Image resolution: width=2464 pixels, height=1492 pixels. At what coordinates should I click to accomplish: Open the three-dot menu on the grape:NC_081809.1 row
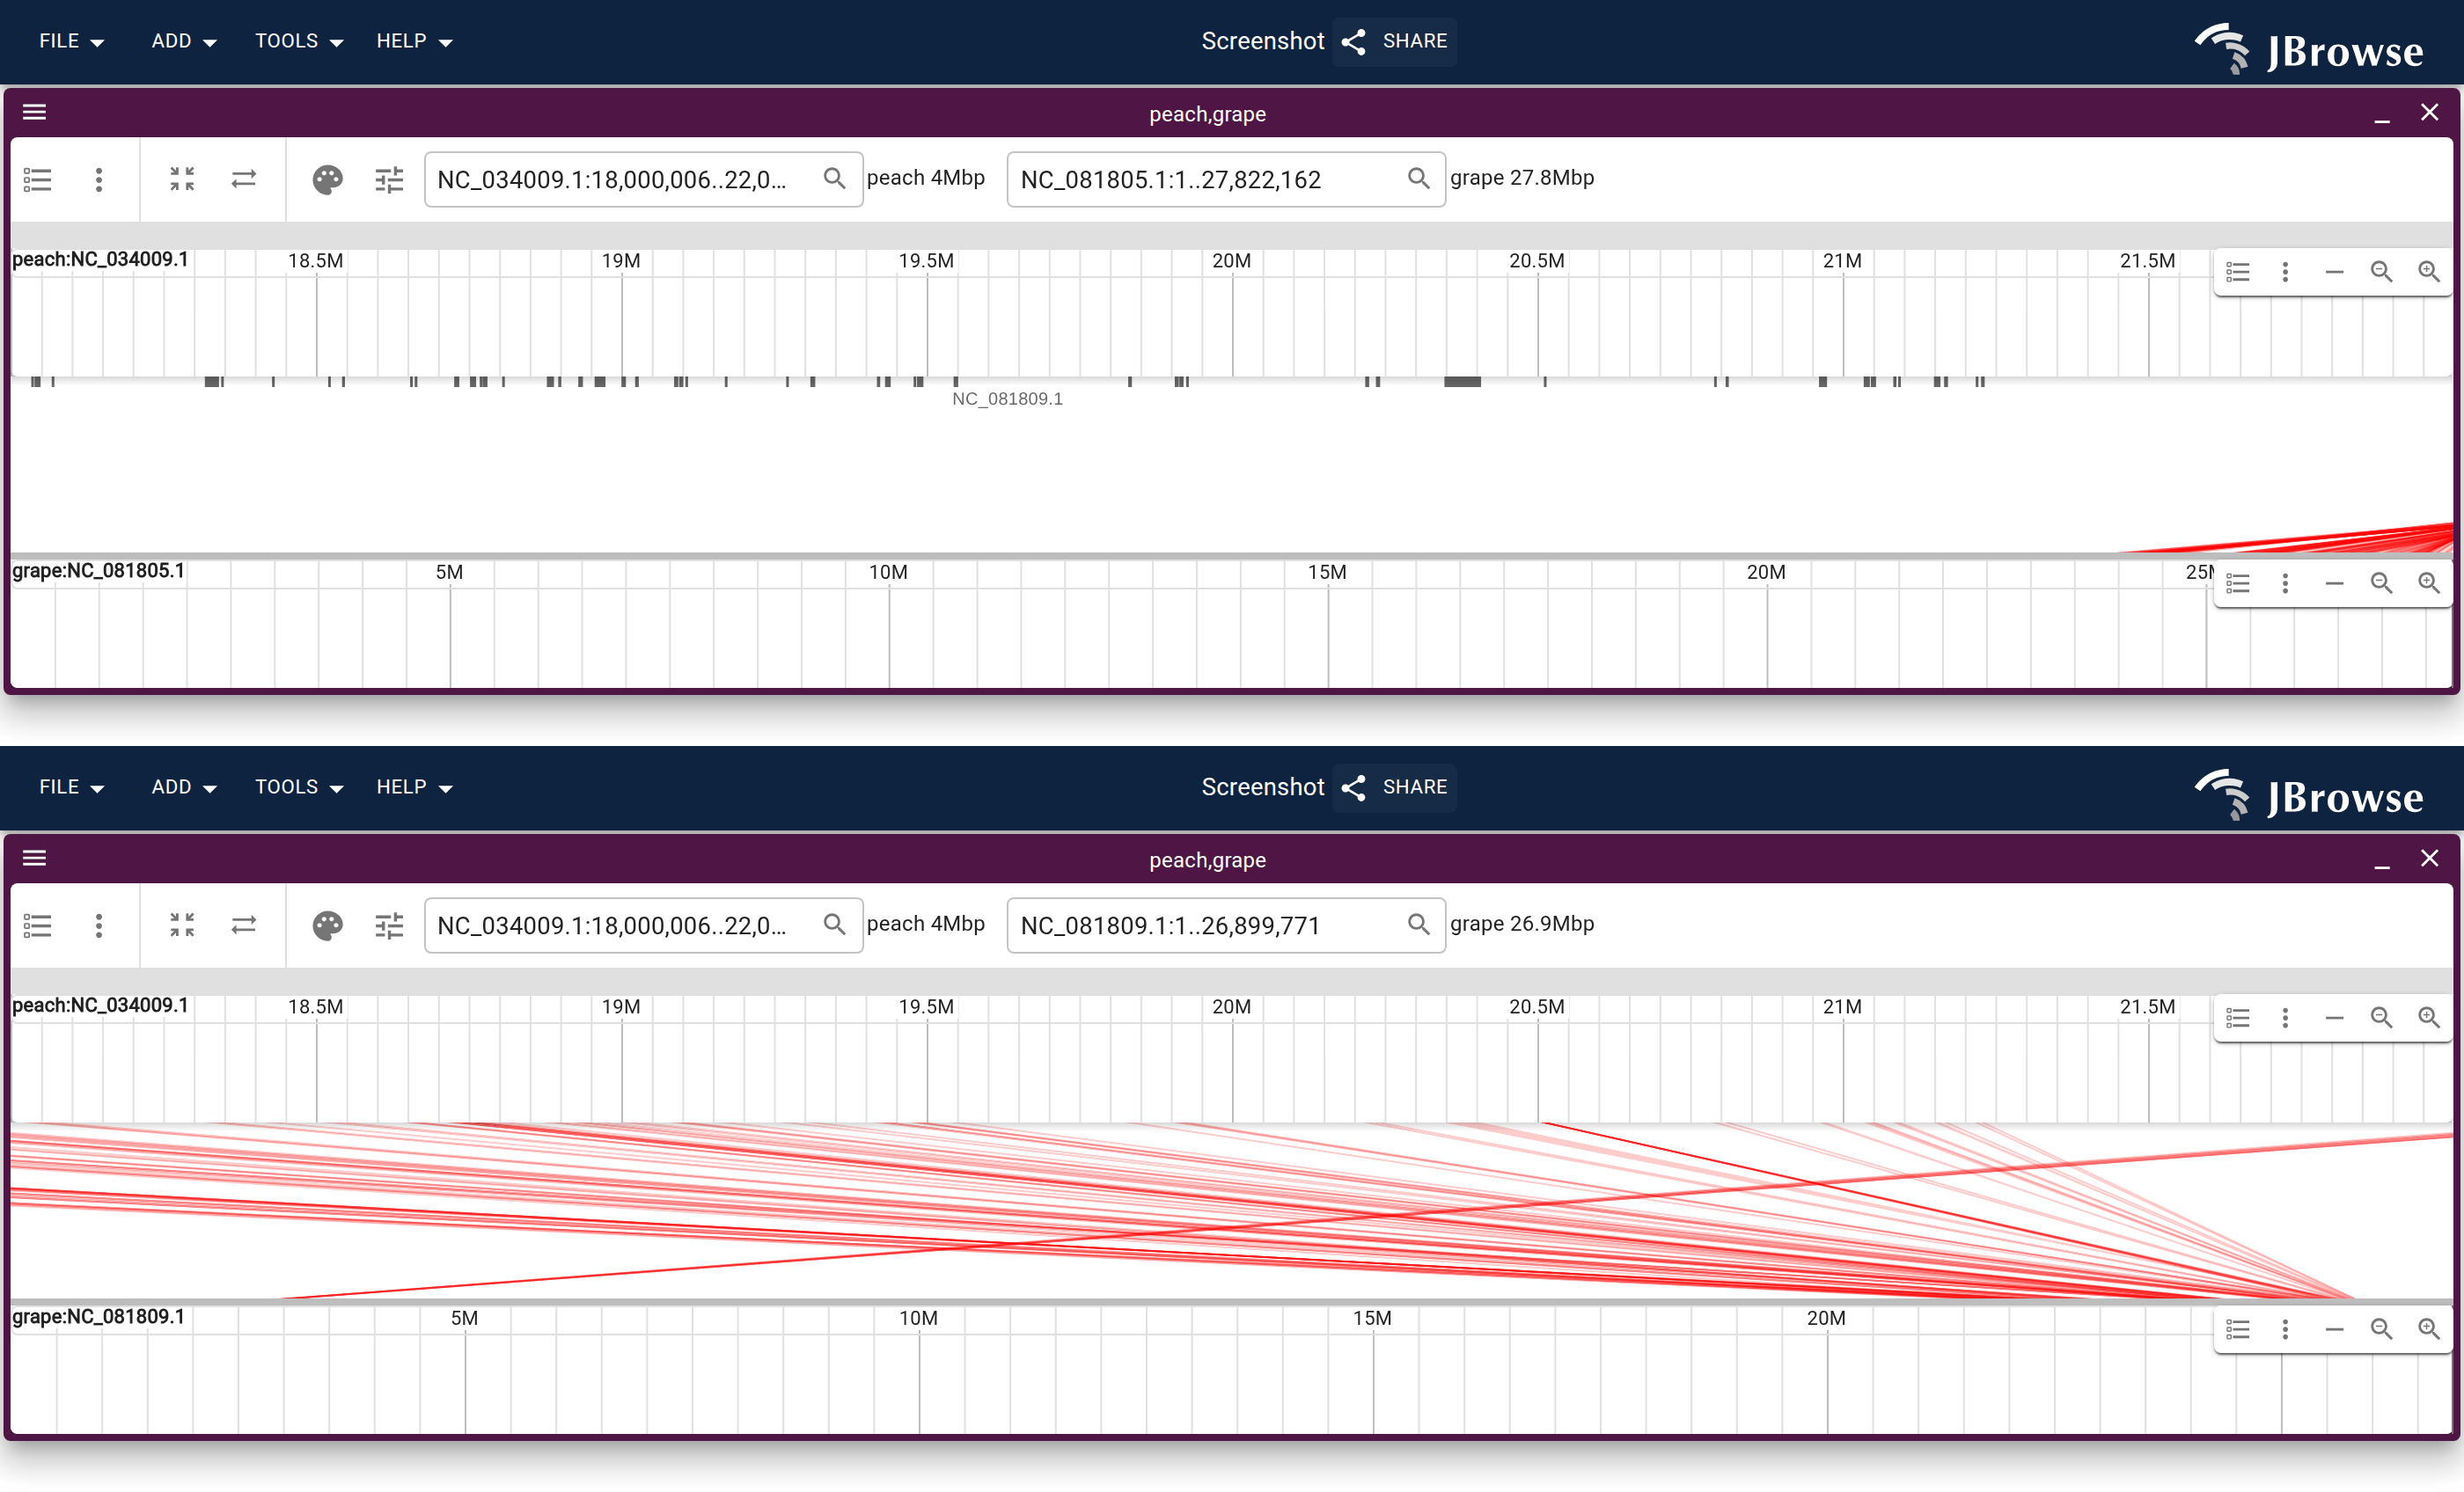[x=2285, y=1329]
